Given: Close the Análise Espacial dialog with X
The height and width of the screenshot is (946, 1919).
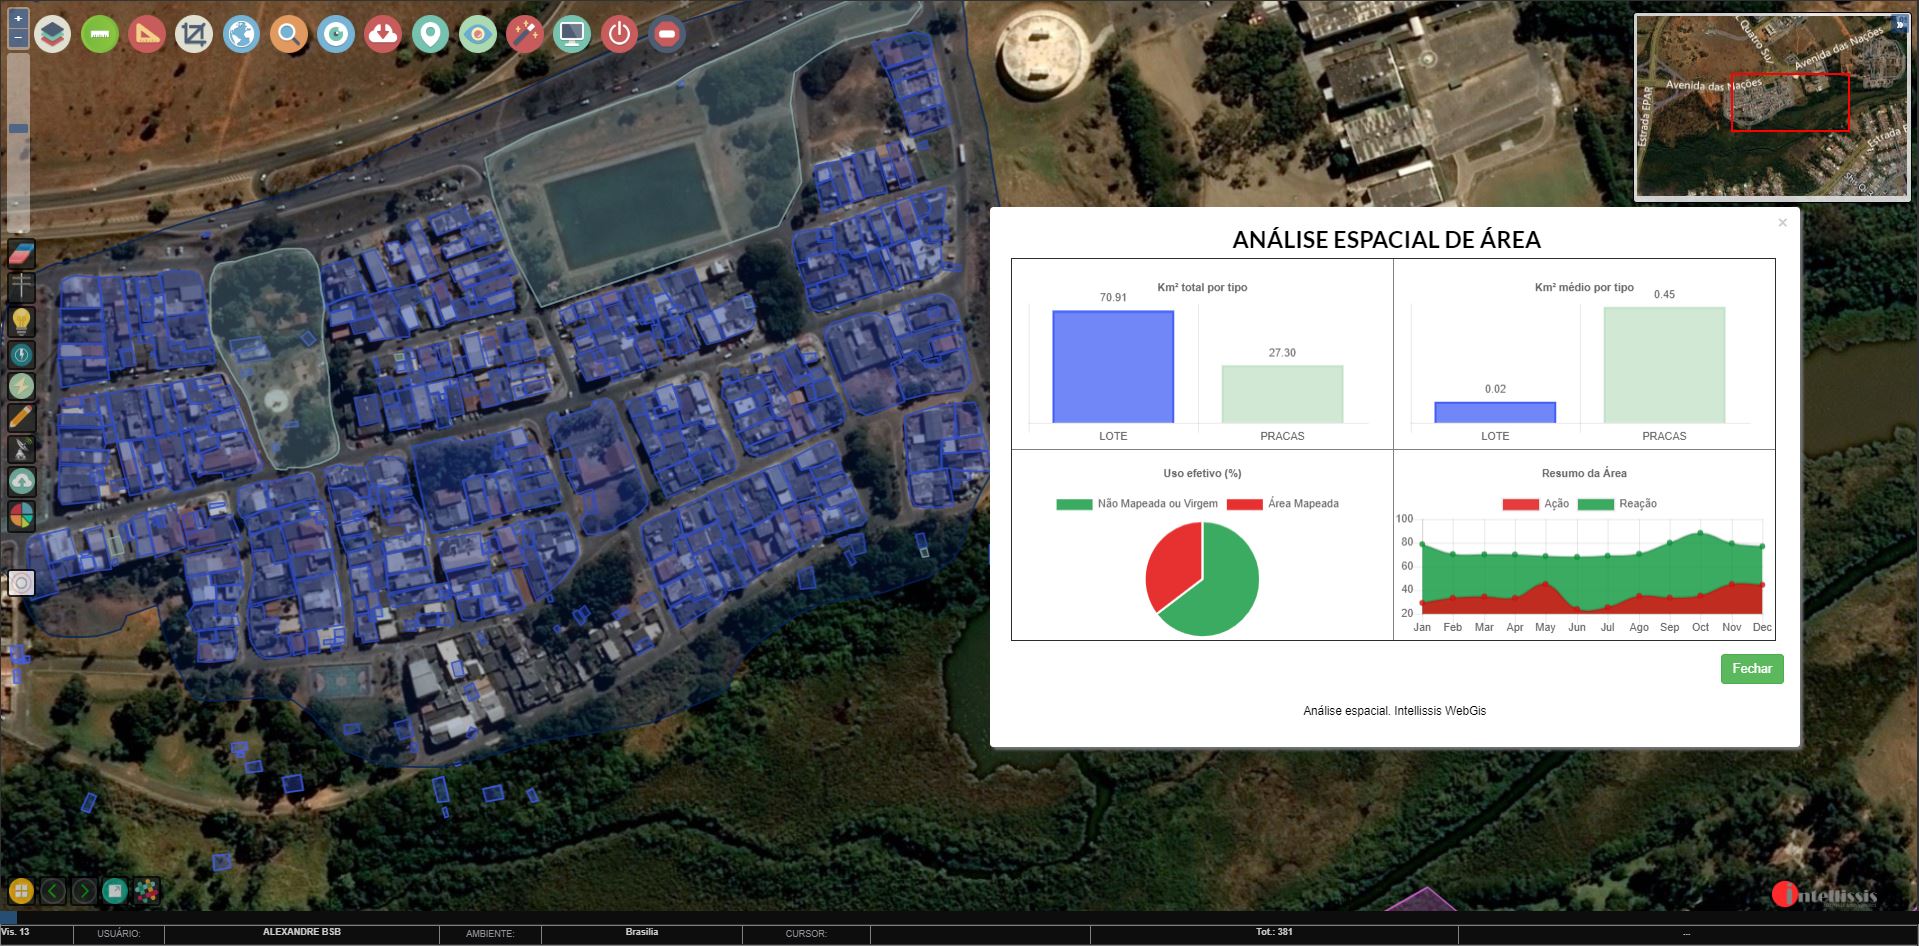Looking at the screenshot, I should (x=1782, y=223).
